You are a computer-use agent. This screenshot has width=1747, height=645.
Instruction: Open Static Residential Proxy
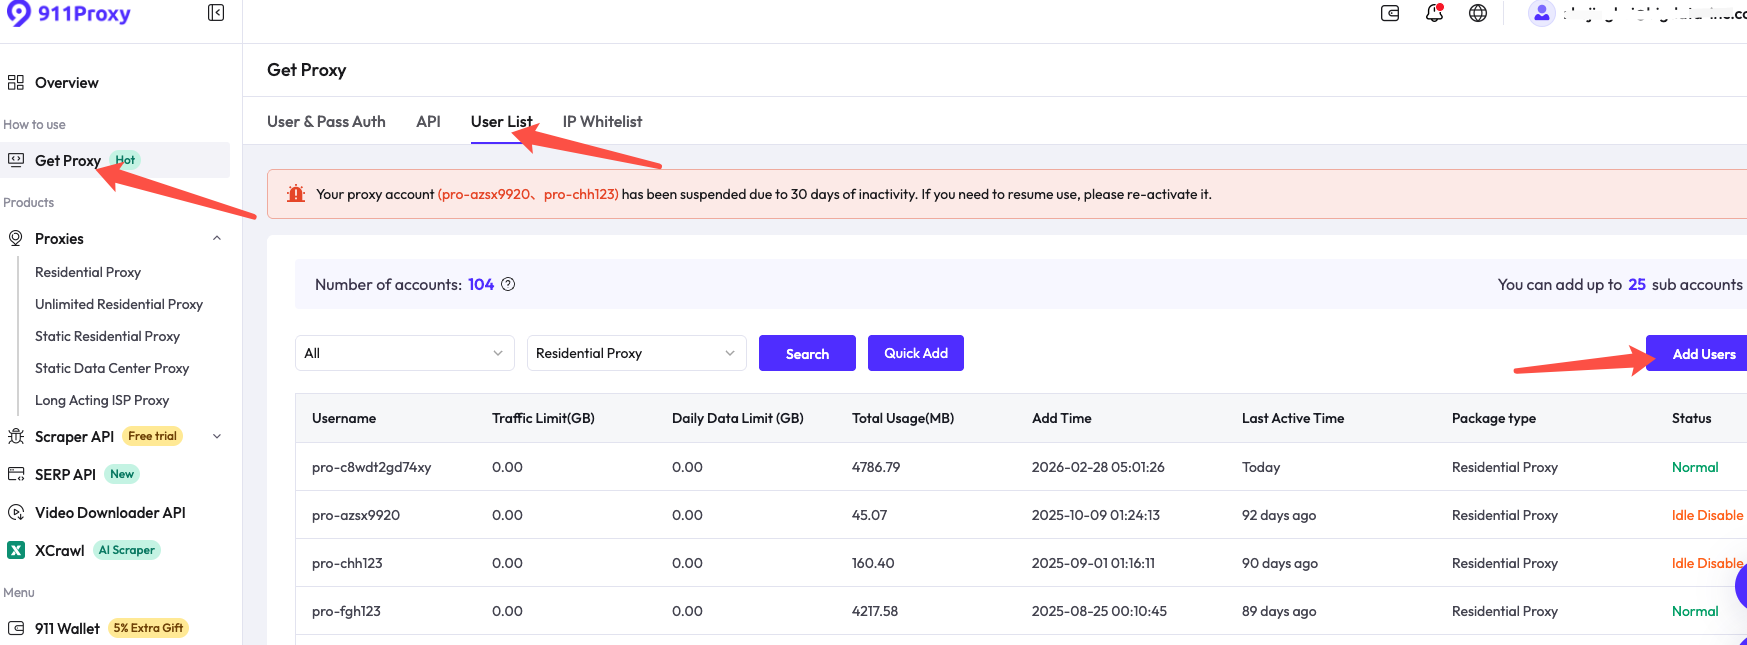[x=107, y=336]
